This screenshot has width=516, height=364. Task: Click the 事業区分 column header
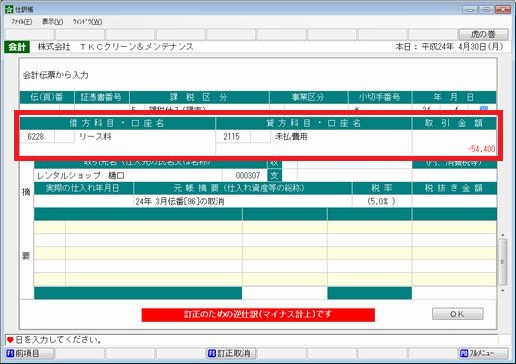coord(308,97)
